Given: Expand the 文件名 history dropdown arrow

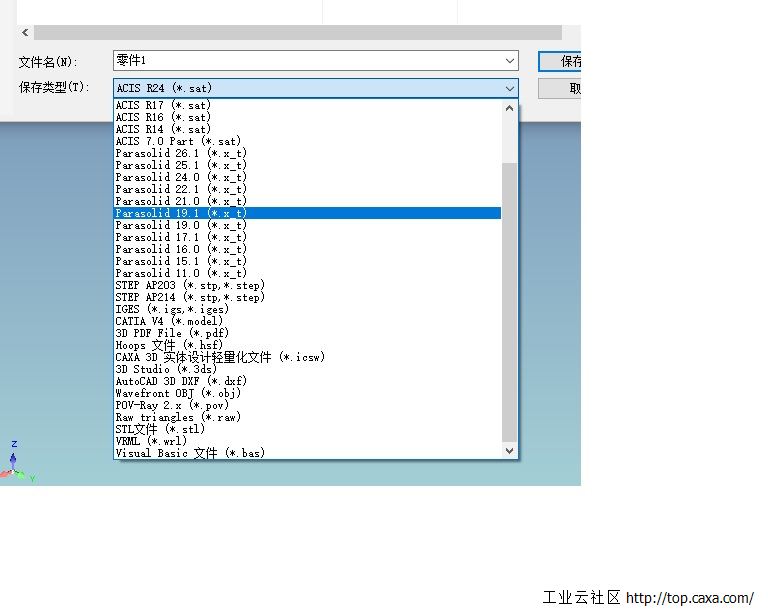Looking at the screenshot, I should pyautogui.click(x=510, y=61).
